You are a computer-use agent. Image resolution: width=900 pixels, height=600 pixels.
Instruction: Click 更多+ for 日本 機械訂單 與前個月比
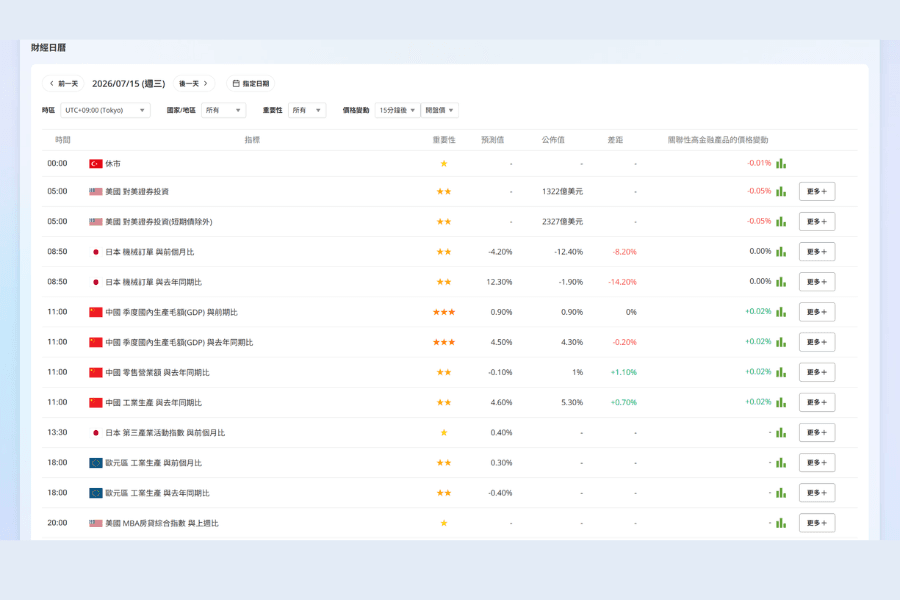[817, 251]
